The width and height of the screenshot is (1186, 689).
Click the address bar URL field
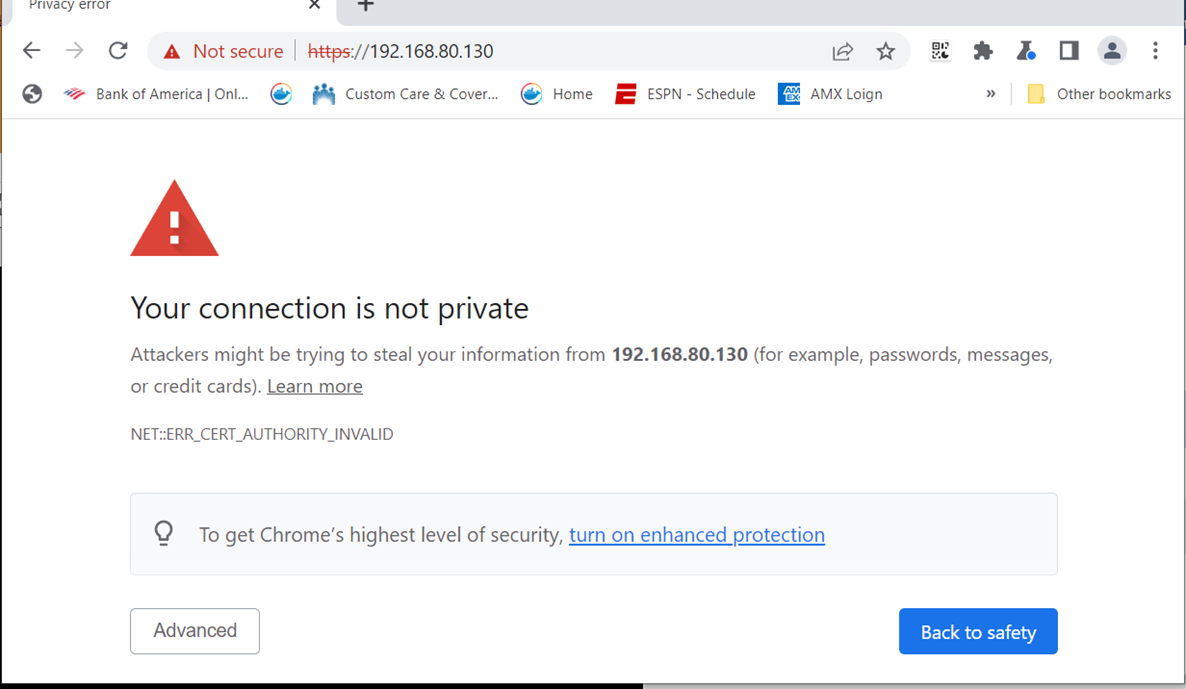pyautogui.click(x=560, y=51)
